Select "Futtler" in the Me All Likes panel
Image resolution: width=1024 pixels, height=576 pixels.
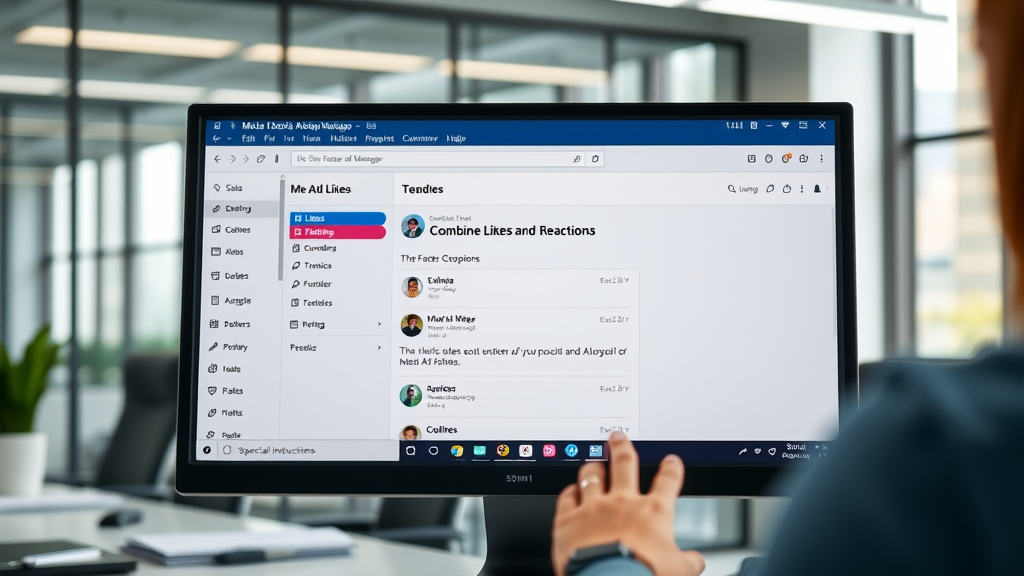click(312, 284)
